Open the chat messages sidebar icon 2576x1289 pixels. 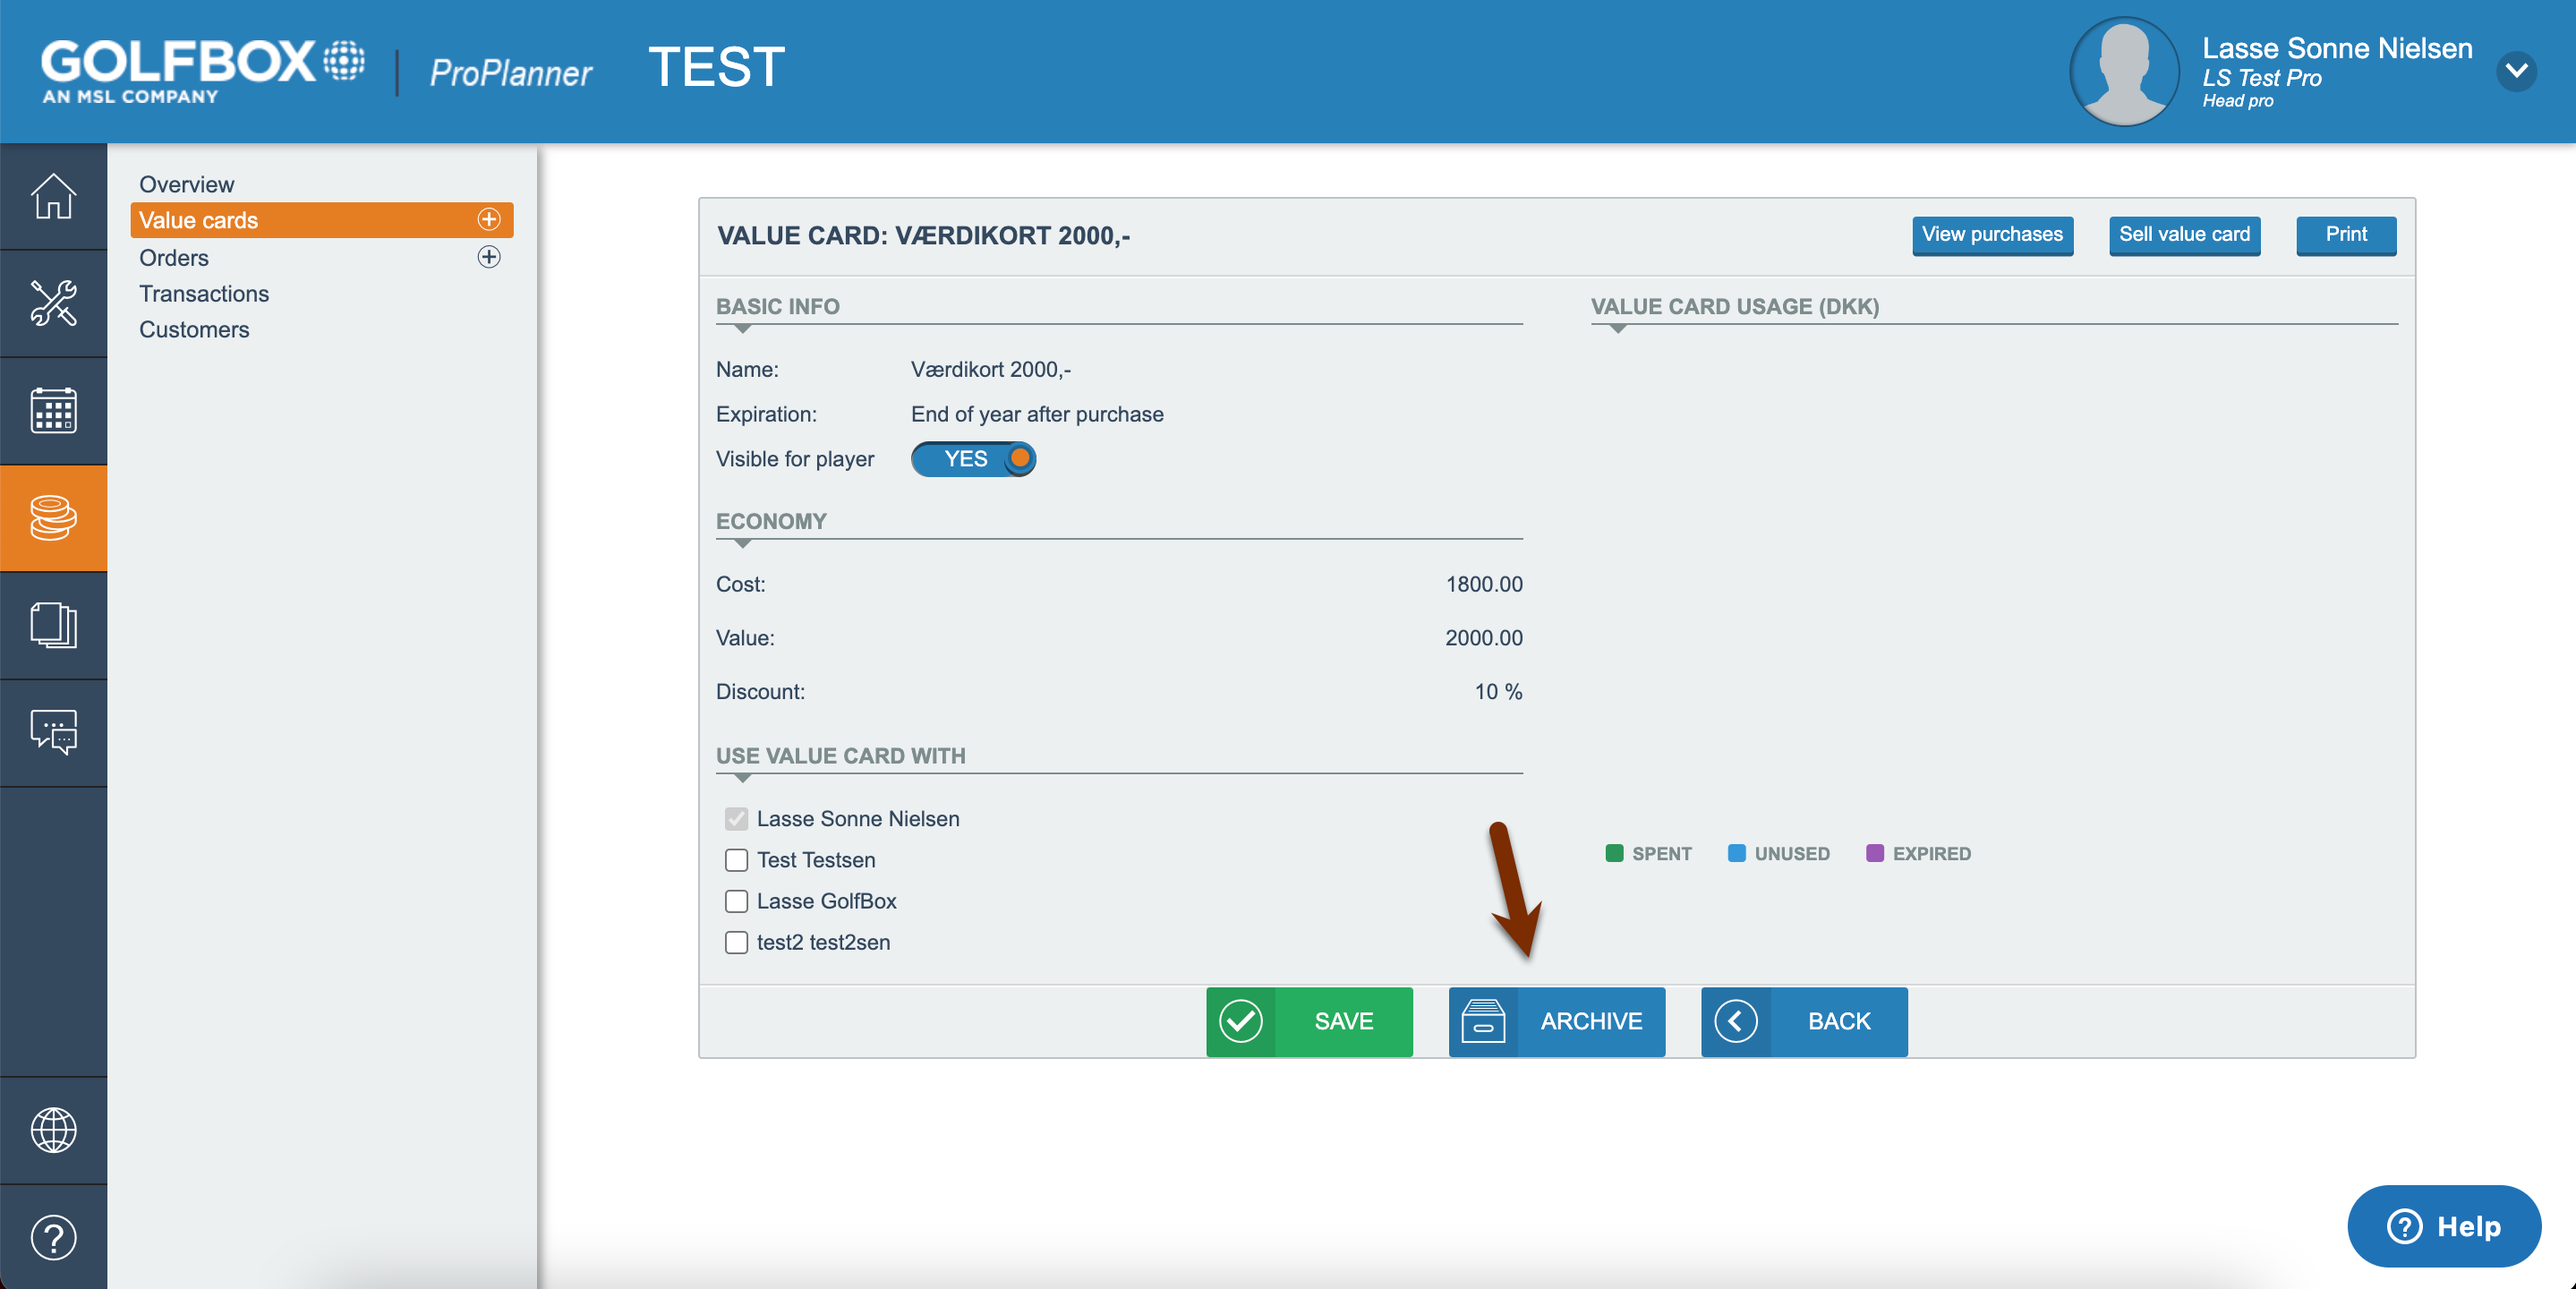pyautogui.click(x=54, y=732)
